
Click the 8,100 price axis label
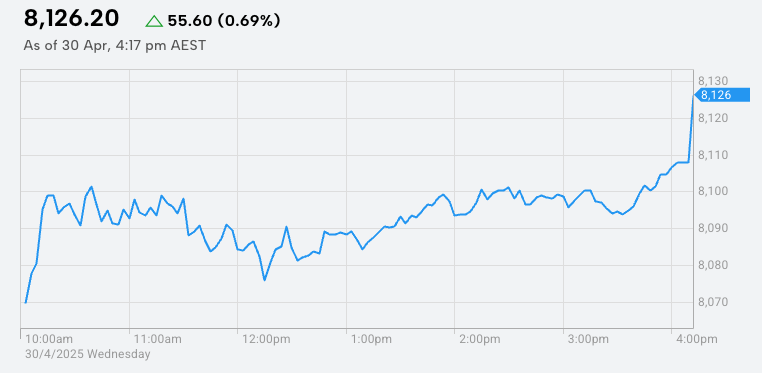pos(713,191)
